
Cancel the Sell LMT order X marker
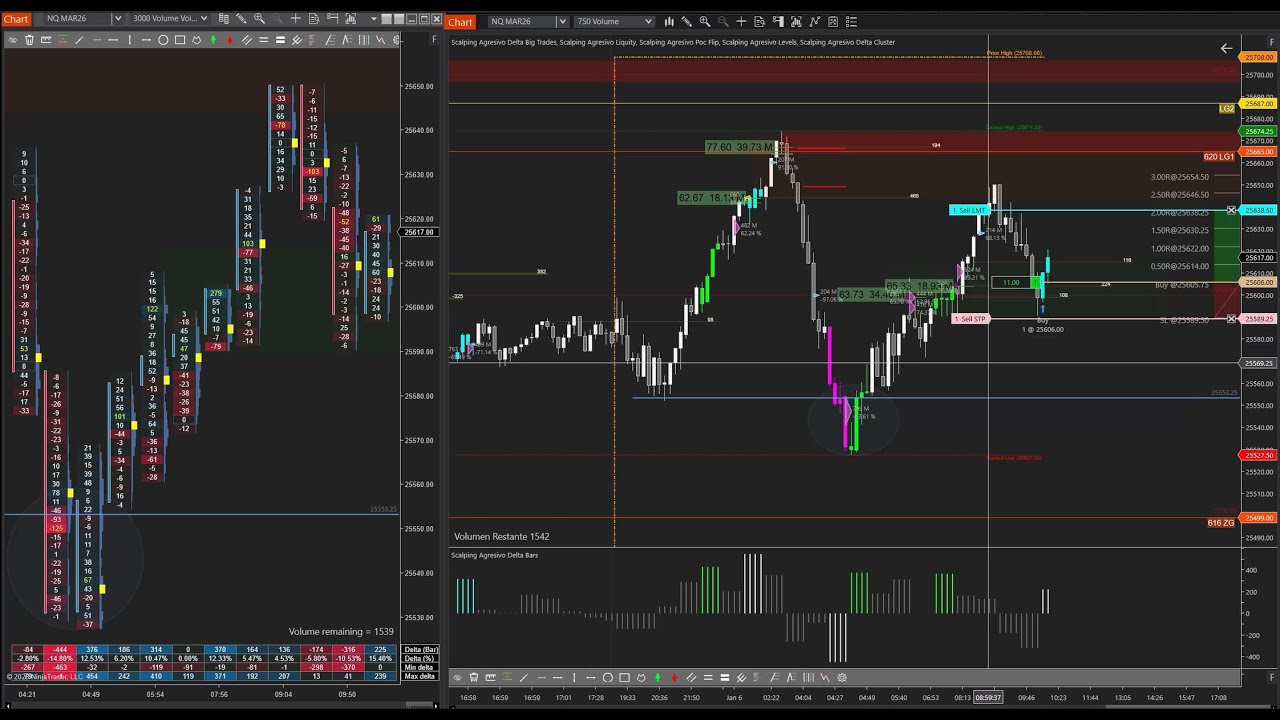[x=1232, y=210]
